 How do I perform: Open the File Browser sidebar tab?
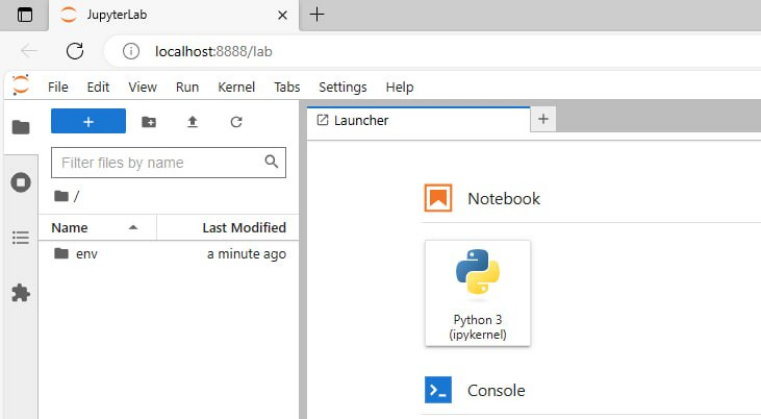(x=21, y=127)
